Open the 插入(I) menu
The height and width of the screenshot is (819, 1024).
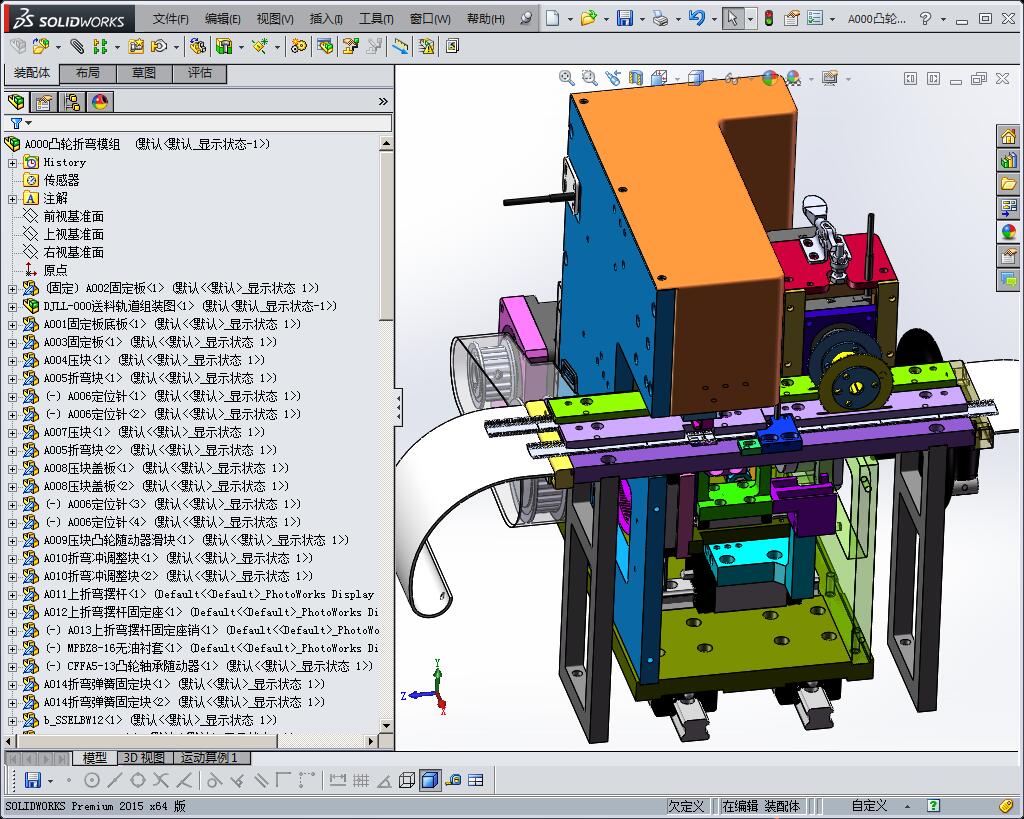coord(326,19)
